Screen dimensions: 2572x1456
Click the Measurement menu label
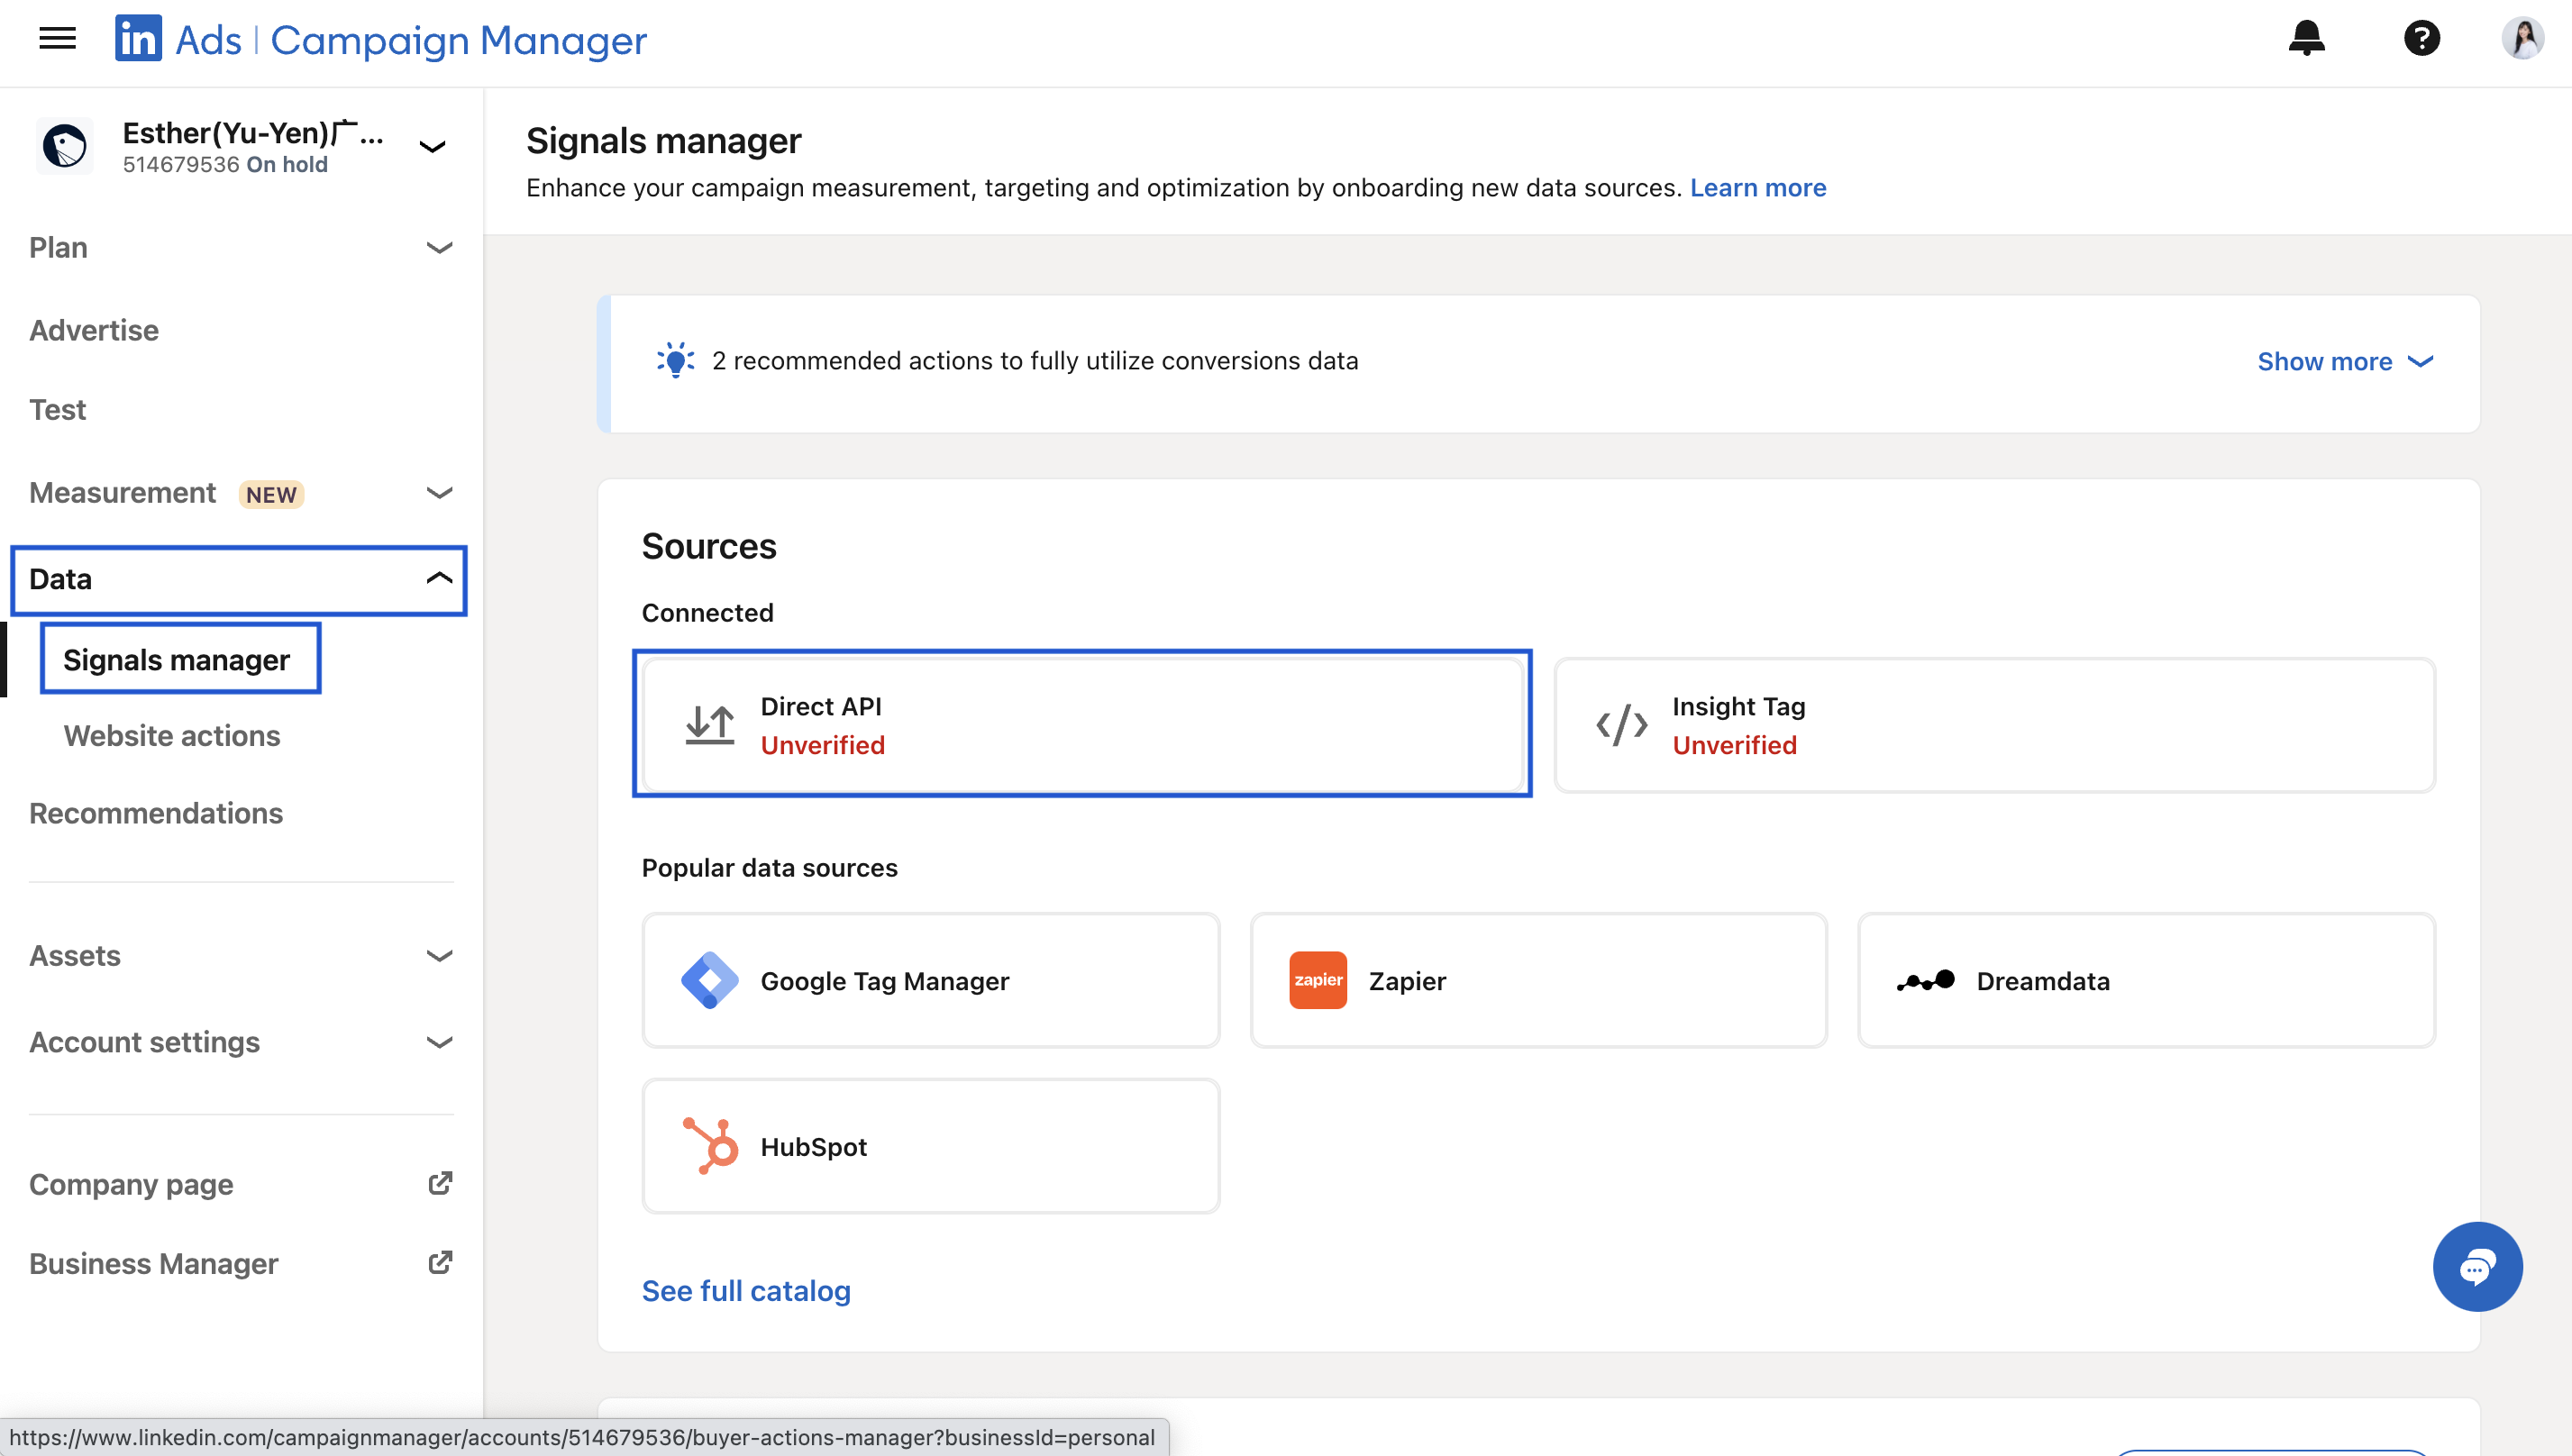coord(122,492)
